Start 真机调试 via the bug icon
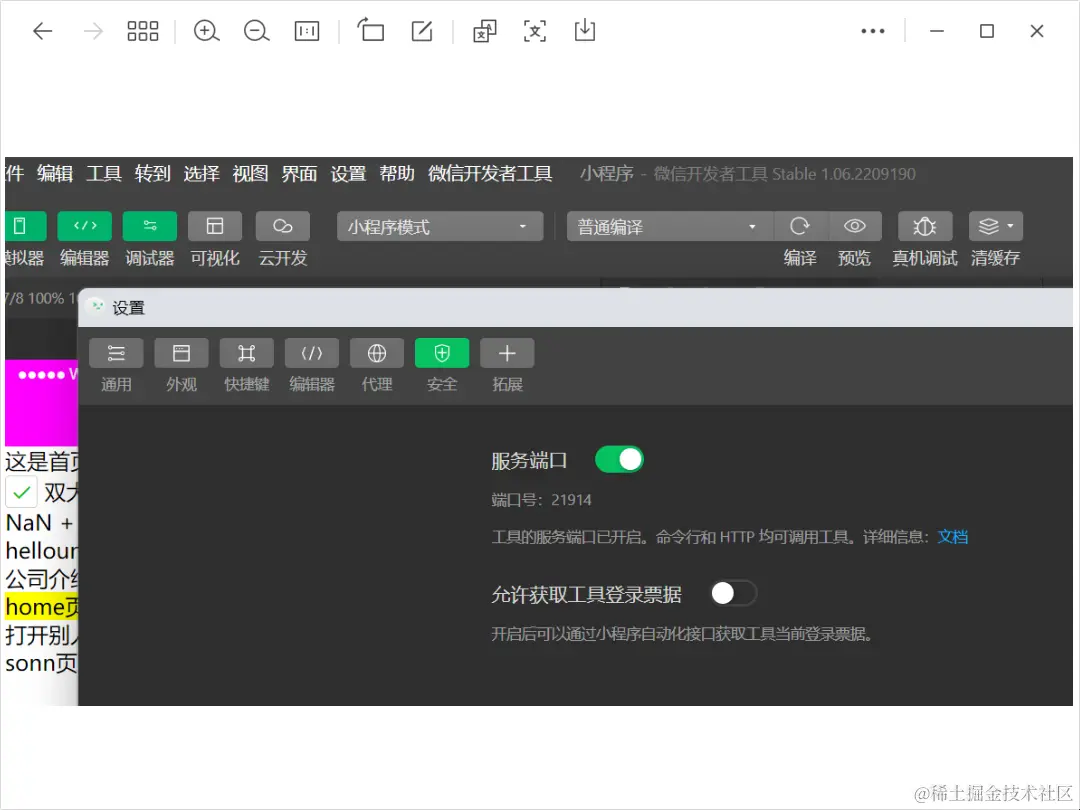The image size is (1080, 810). 924,226
